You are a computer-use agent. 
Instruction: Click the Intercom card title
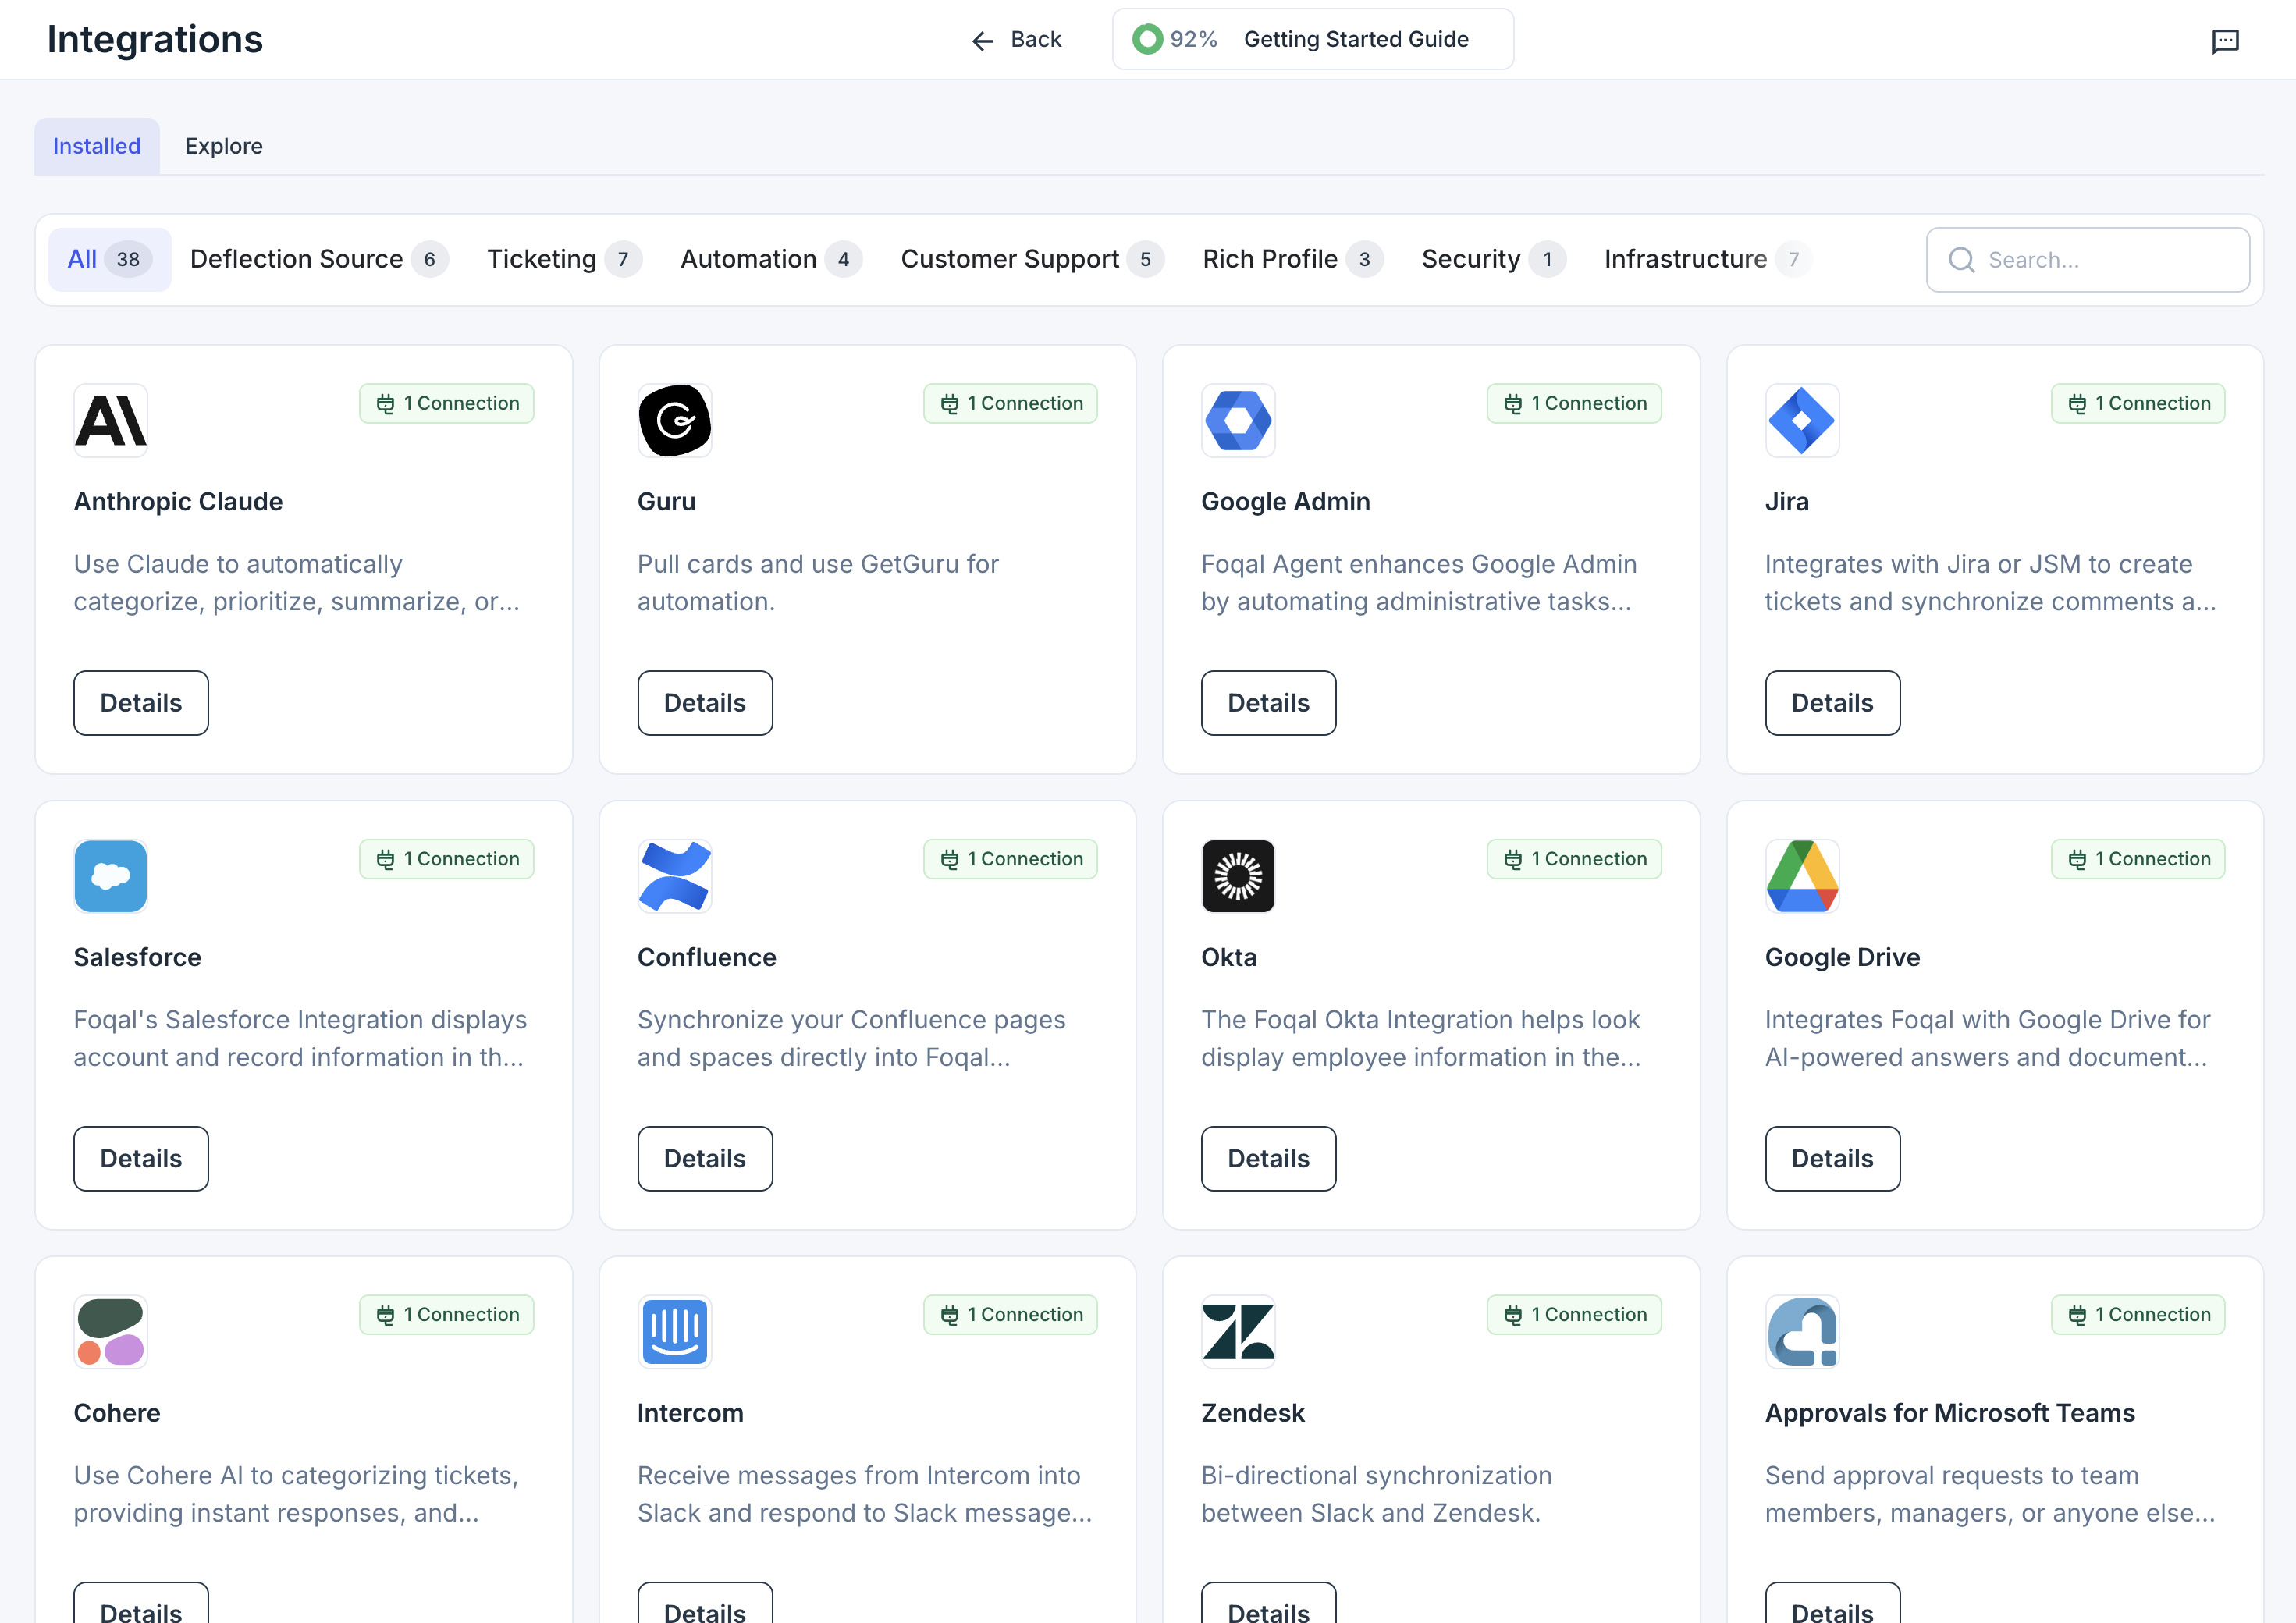click(x=690, y=1413)
